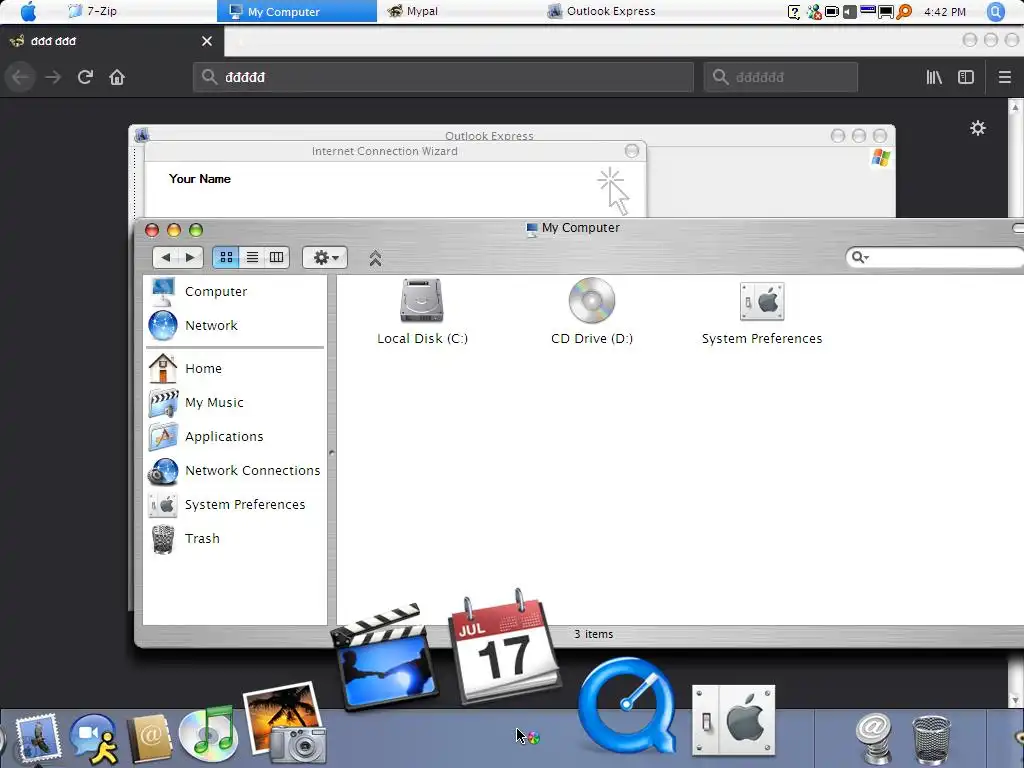This screenshot has height=768, width=1024.
Task: Open iCal calendar in the dock
Action: click(503, 648)
